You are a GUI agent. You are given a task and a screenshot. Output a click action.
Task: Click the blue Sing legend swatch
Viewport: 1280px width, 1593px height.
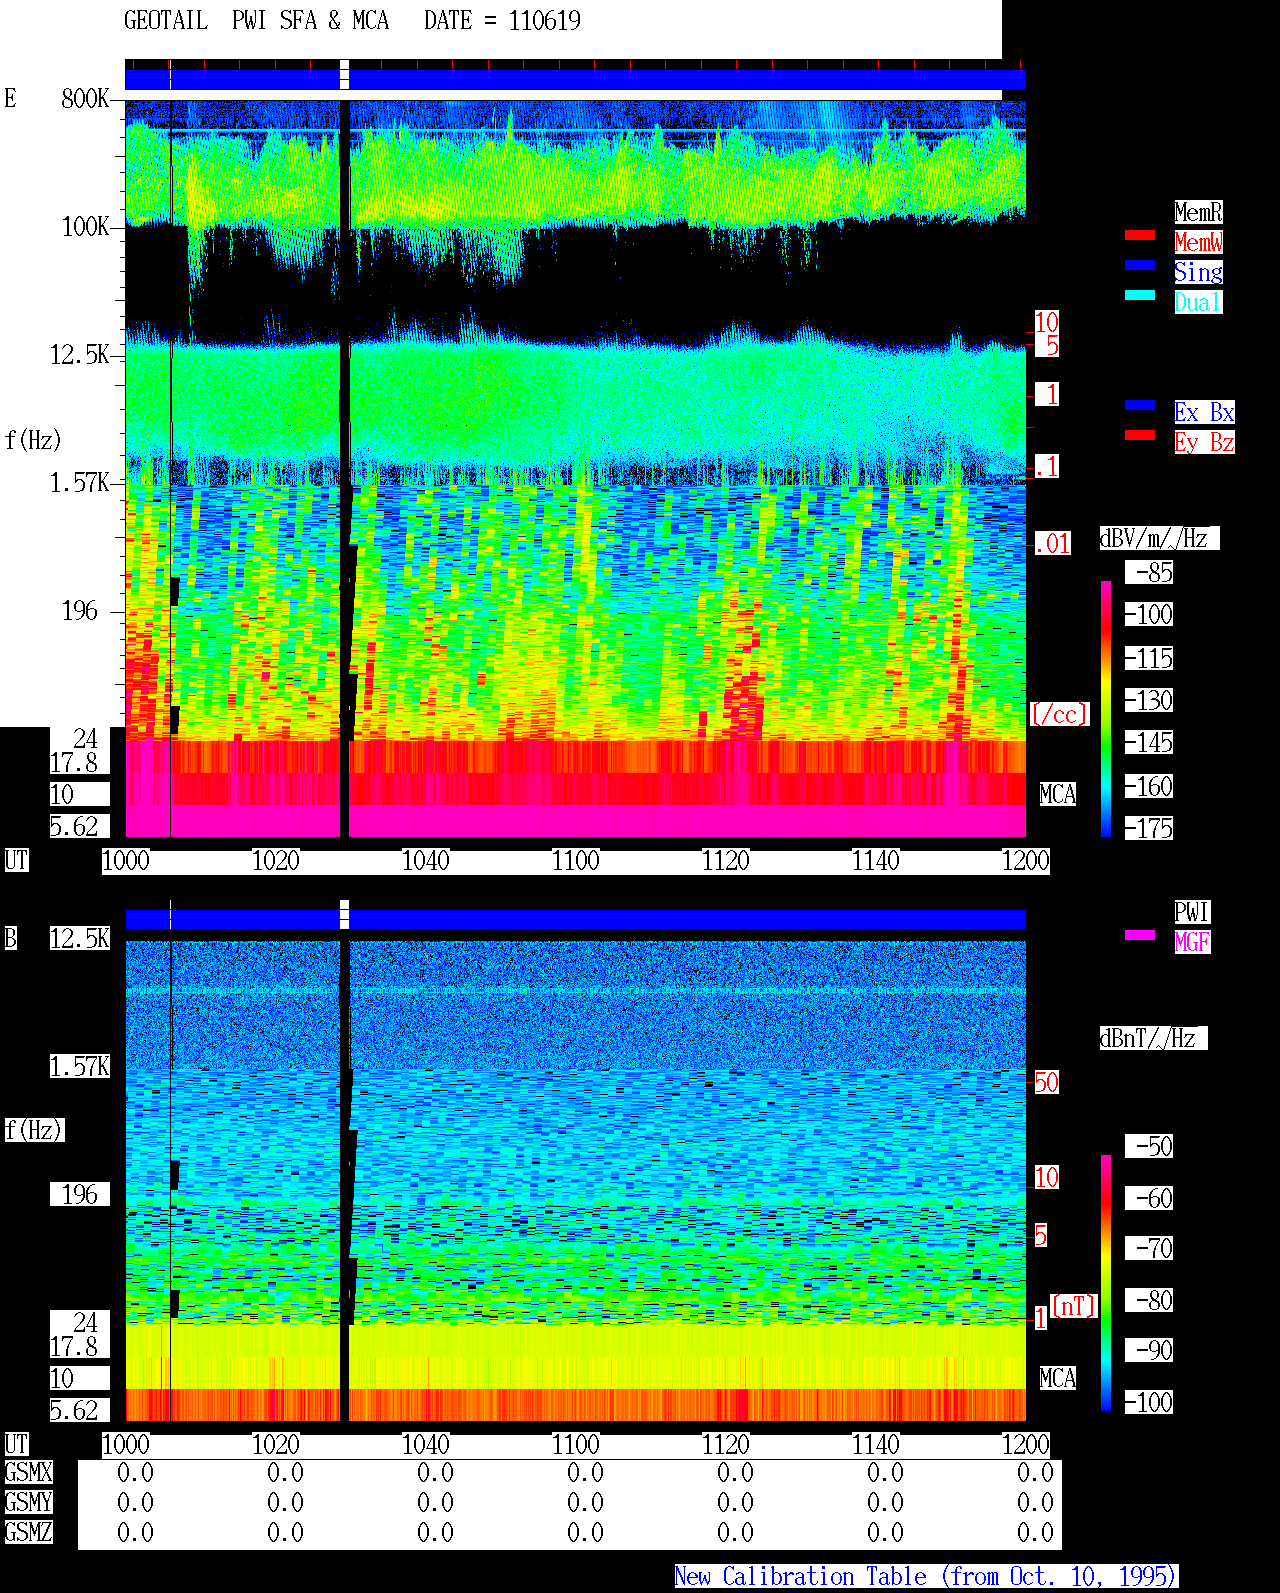point(1140,265)
